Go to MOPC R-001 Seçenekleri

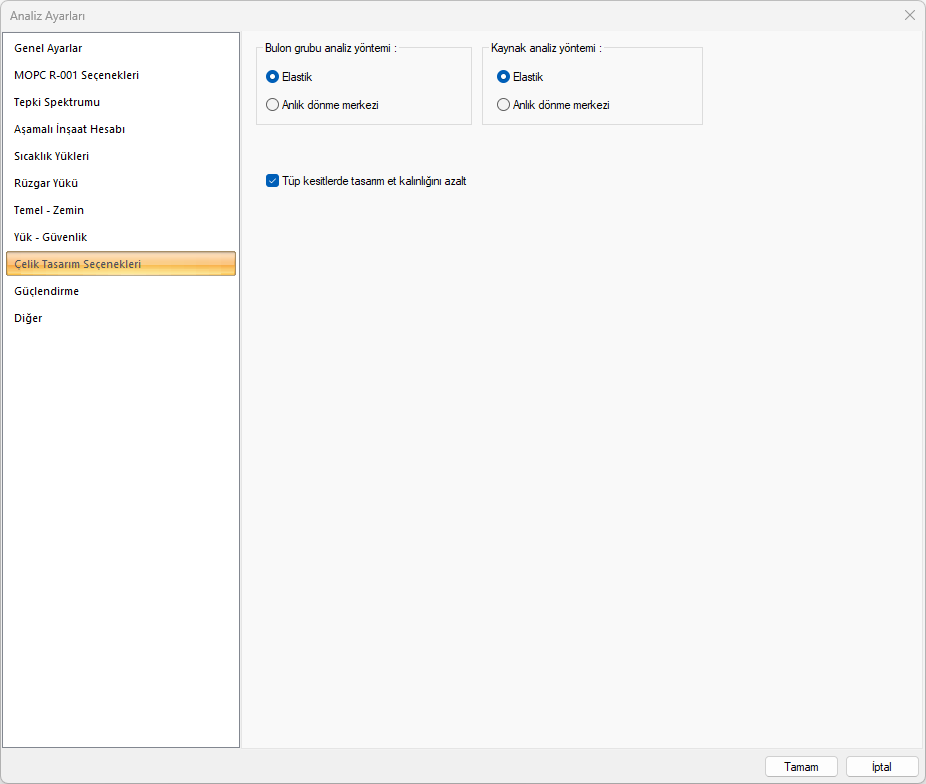coord(76,75)
